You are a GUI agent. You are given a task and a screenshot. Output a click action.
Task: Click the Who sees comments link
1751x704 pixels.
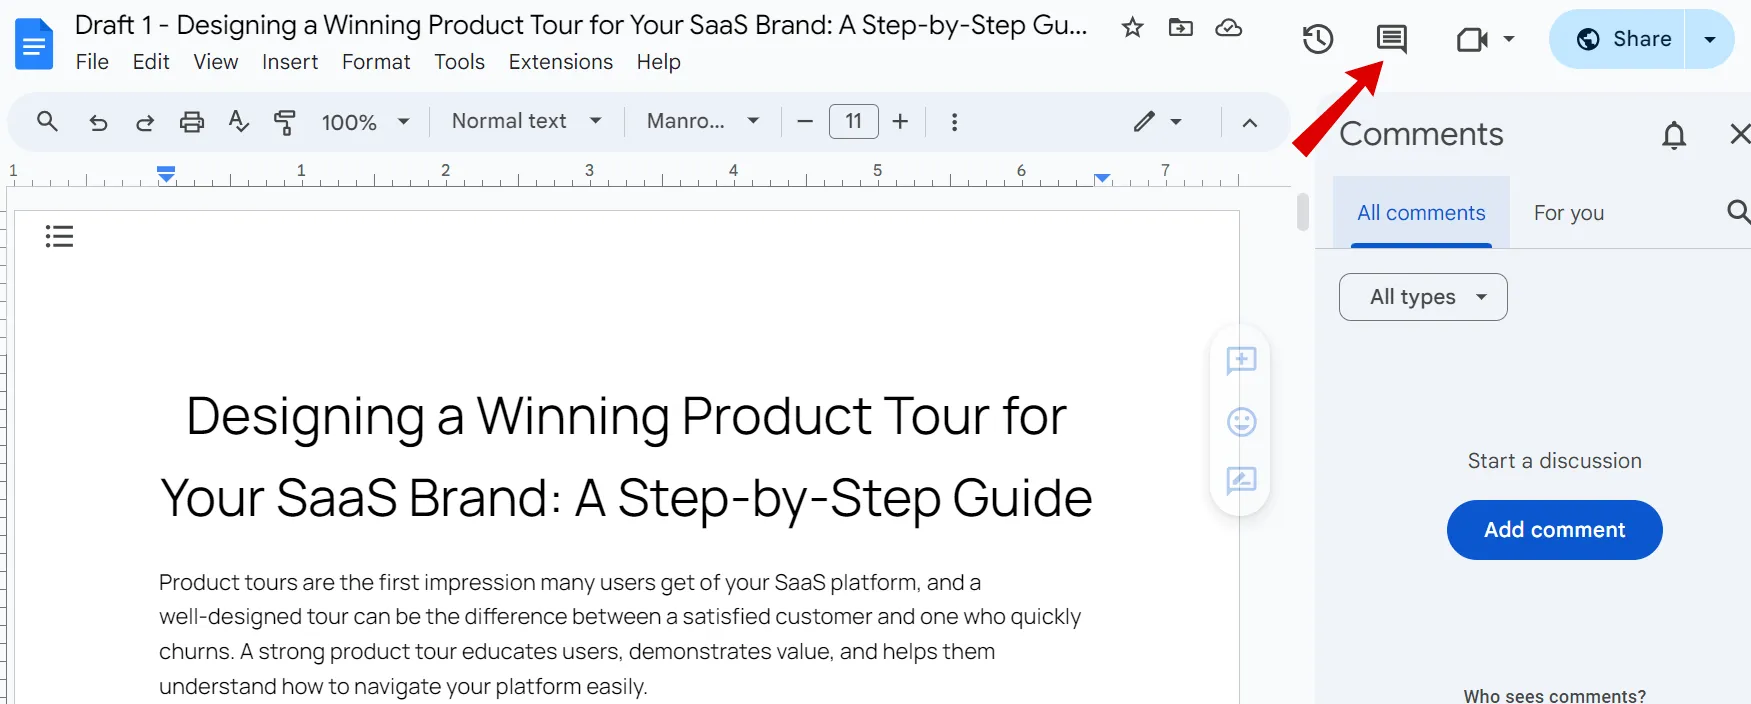[1554, 695]
